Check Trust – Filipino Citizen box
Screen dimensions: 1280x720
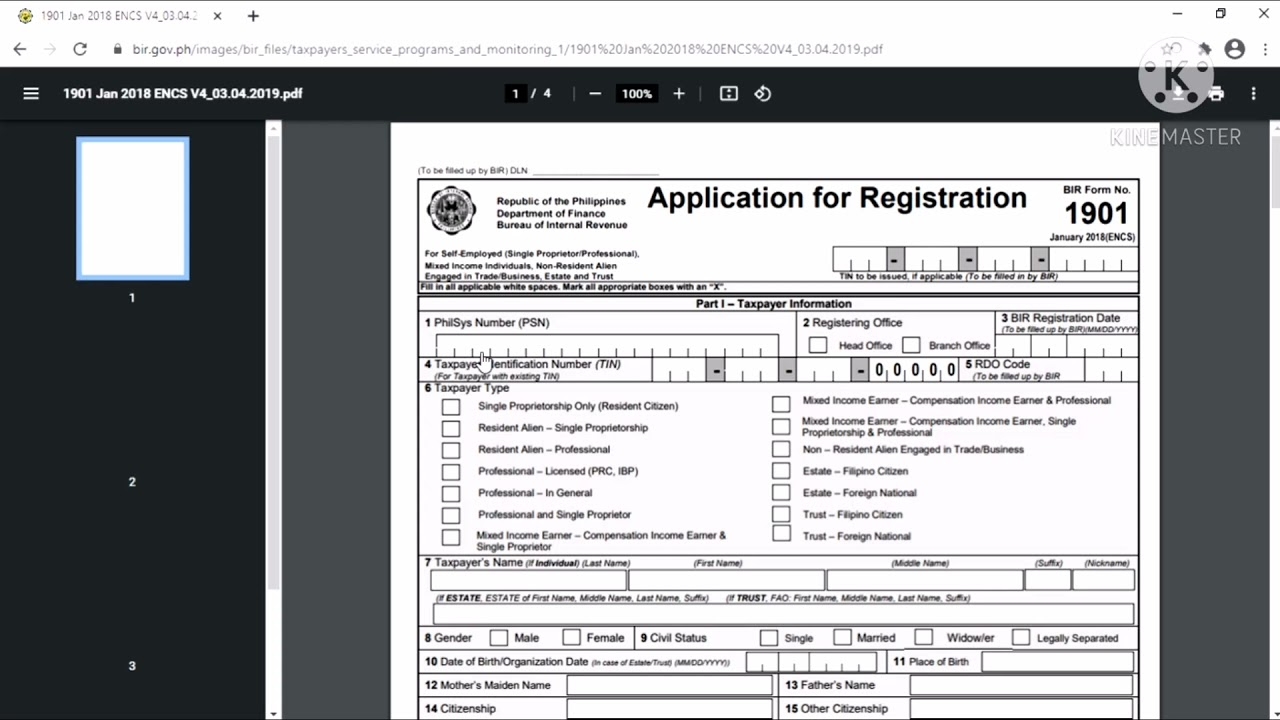tap(781, 514)
